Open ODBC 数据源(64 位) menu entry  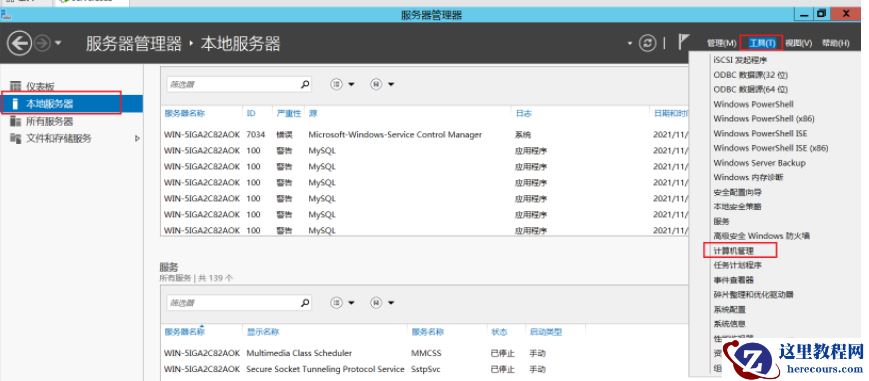(x=750, y=89)
